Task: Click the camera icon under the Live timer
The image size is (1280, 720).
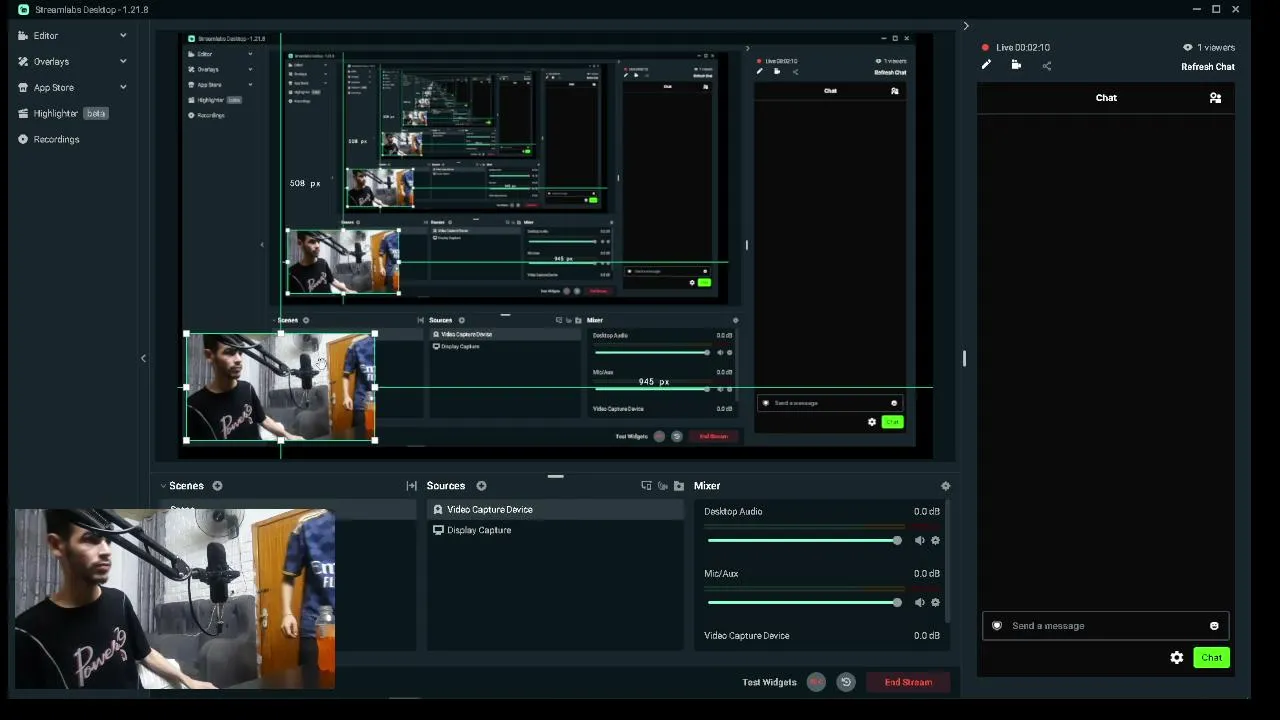Action: click(1016, 66)
